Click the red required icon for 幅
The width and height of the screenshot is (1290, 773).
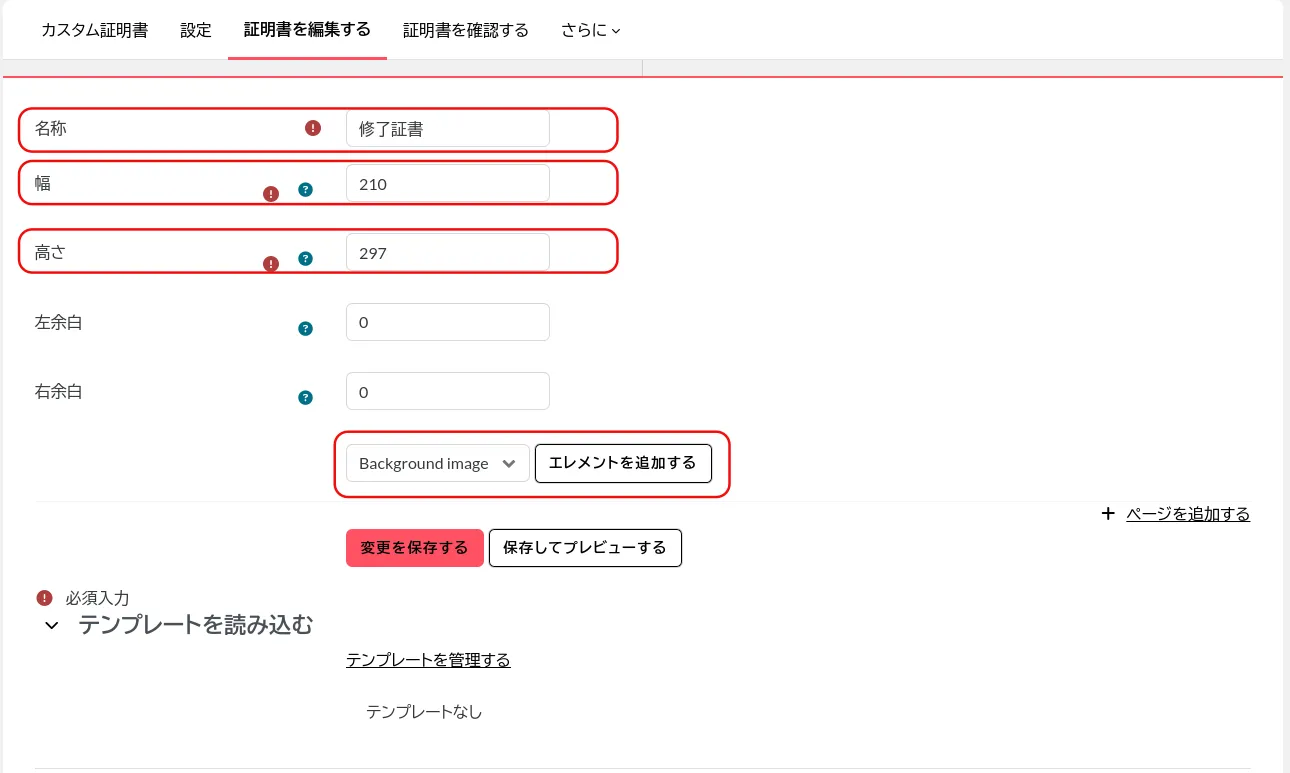(270, 194)
